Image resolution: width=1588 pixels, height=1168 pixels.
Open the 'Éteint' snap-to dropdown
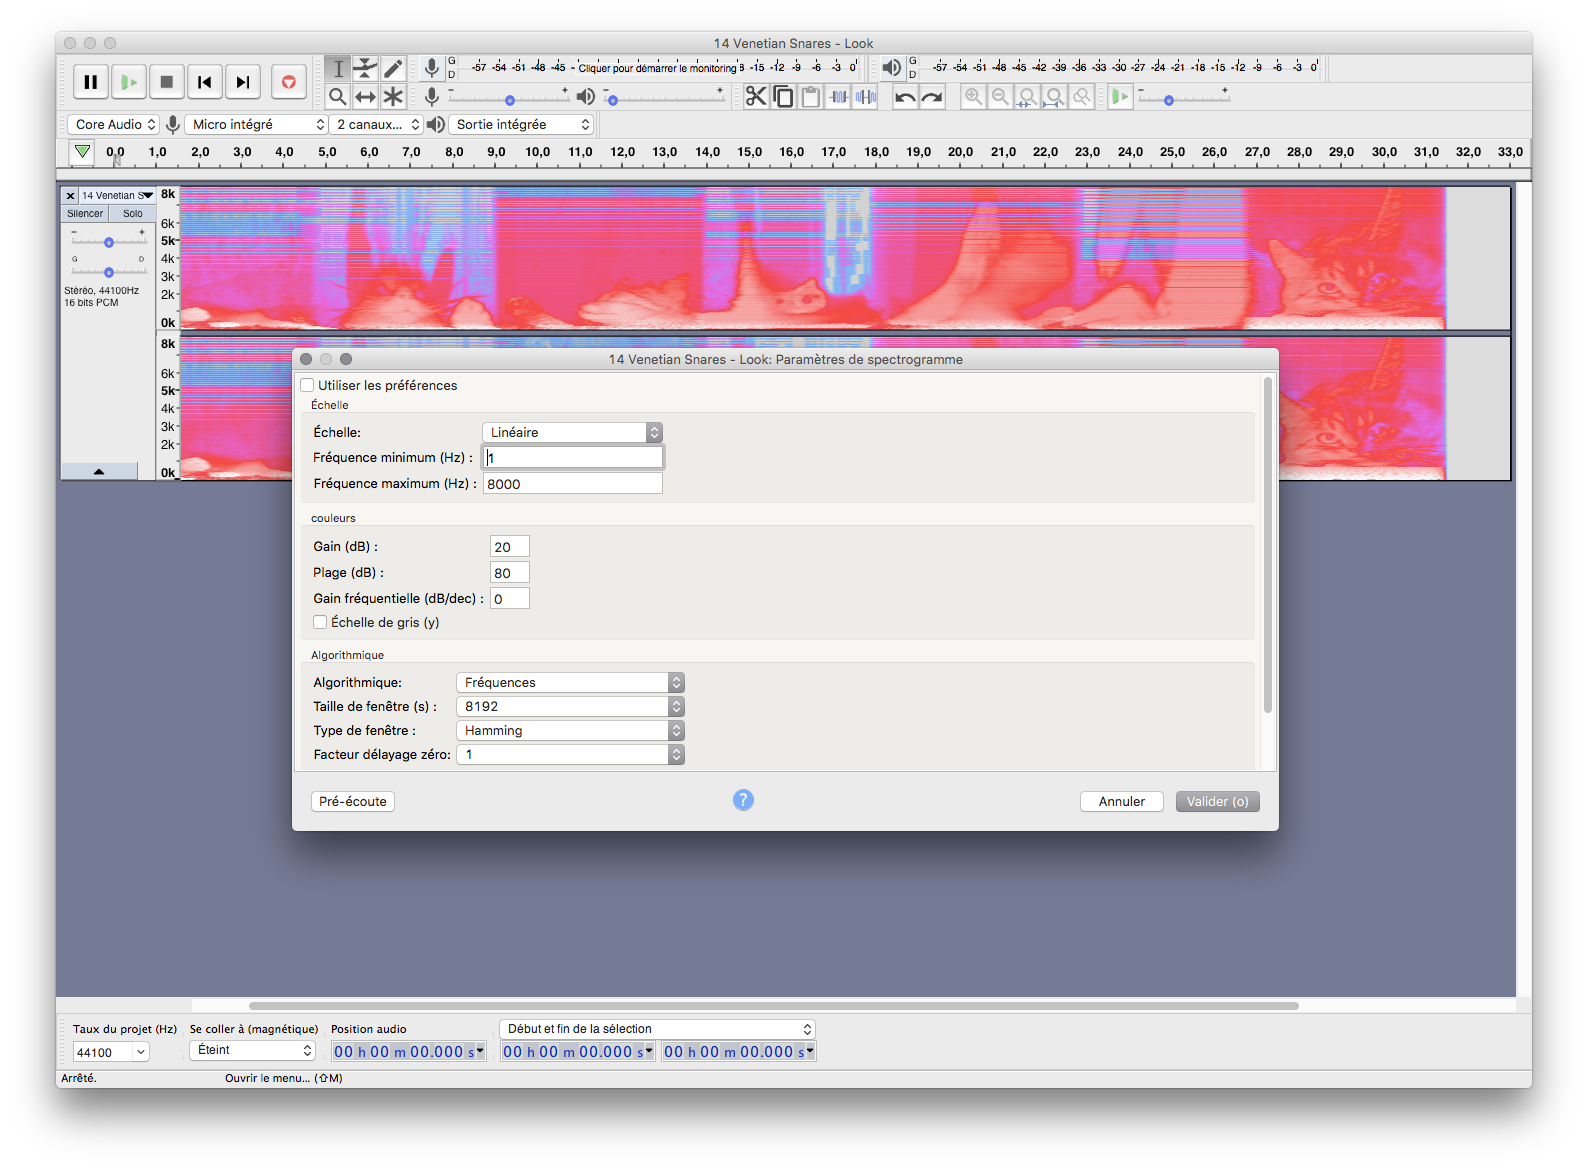(x=252, y=1050)
